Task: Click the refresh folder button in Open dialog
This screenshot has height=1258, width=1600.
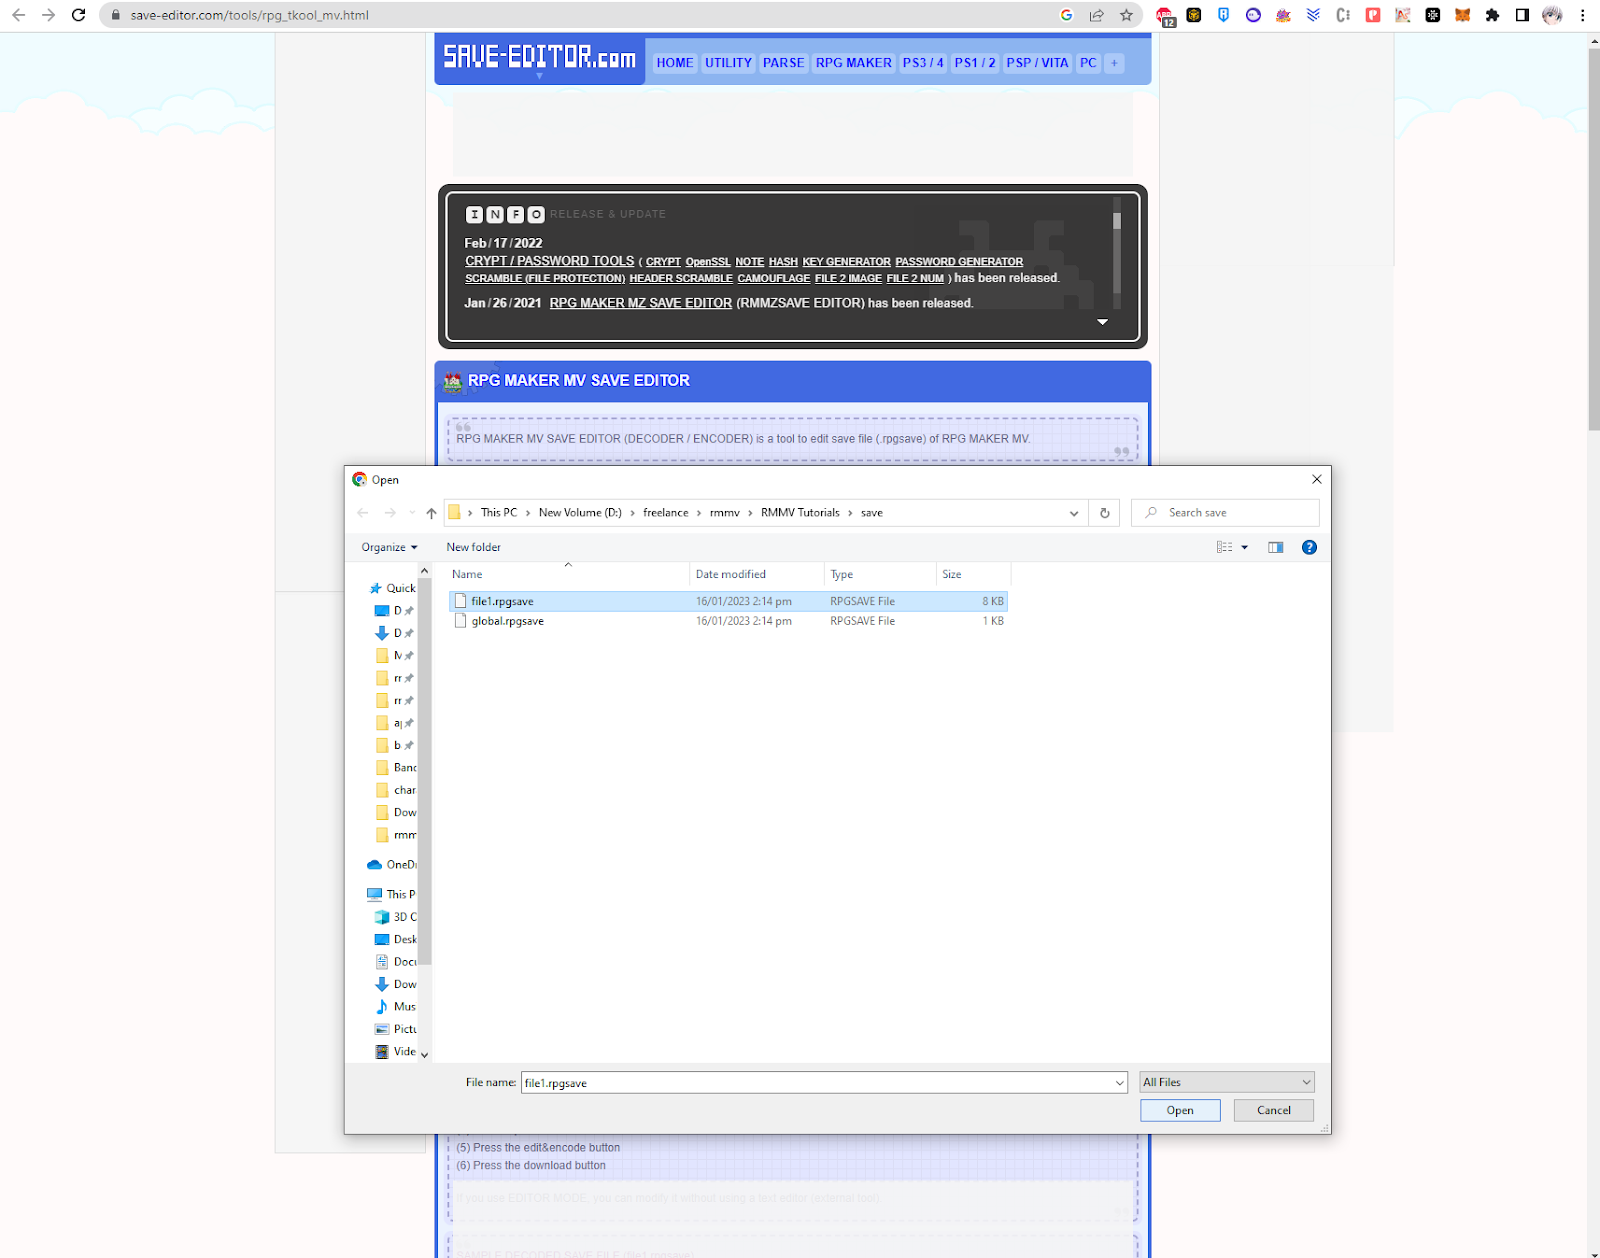Action: point(1105,513)
